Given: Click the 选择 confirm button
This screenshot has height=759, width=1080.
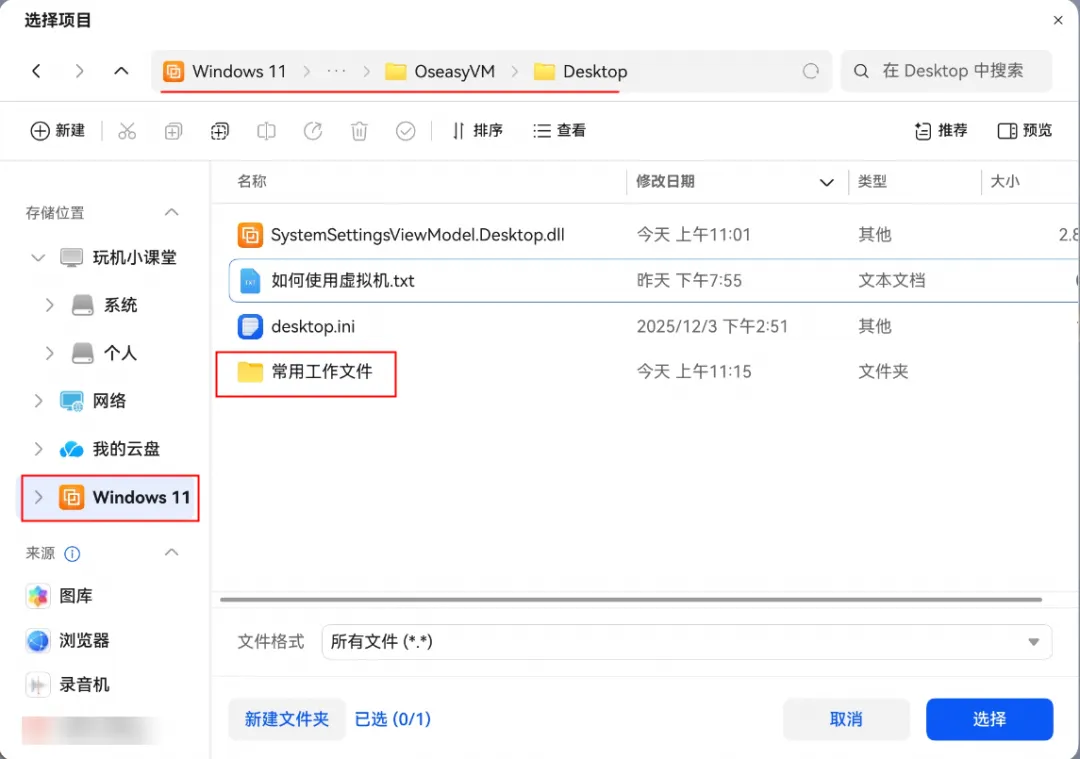Looking at the screenshot, I should click(989, 719).
